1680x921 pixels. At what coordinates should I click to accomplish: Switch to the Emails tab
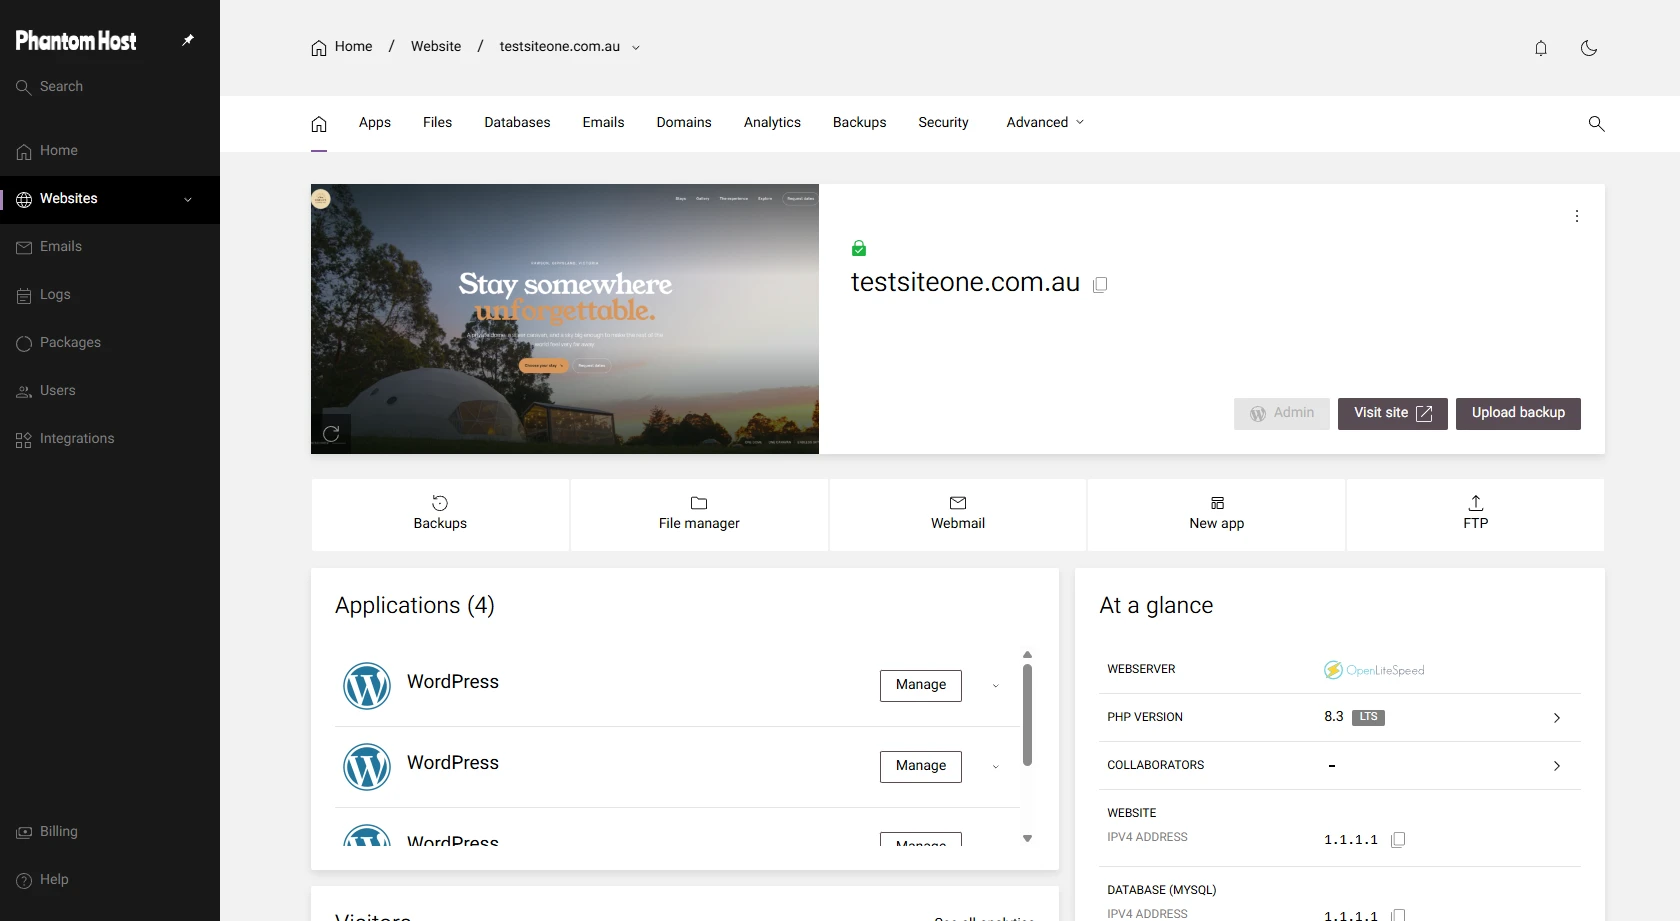click(603, 123)
